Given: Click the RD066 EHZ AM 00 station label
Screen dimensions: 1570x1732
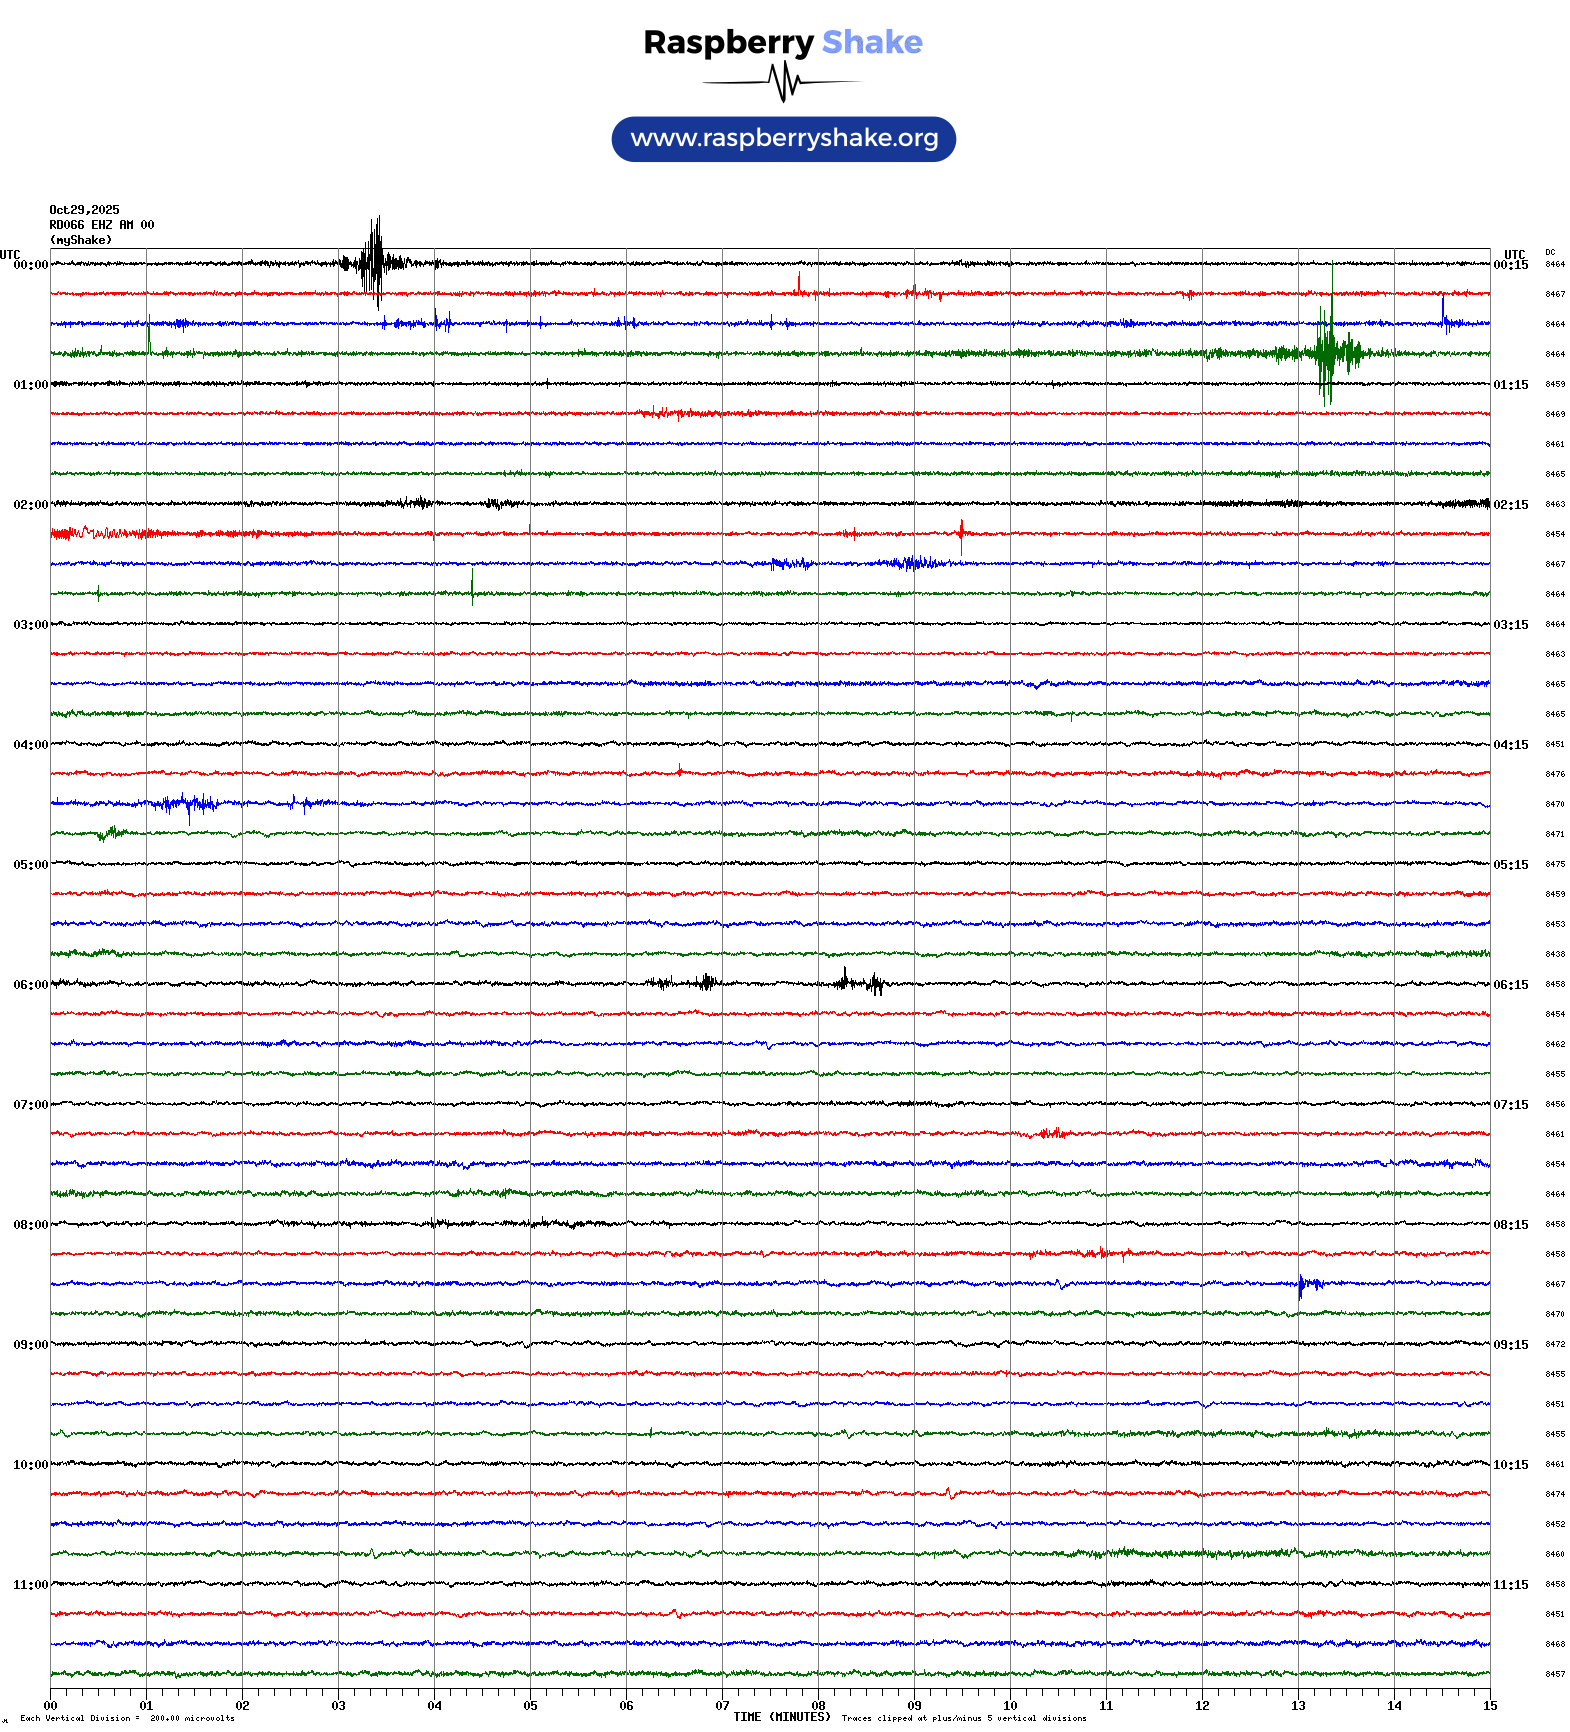Looking at the screenshot, I should coord(102,225).
